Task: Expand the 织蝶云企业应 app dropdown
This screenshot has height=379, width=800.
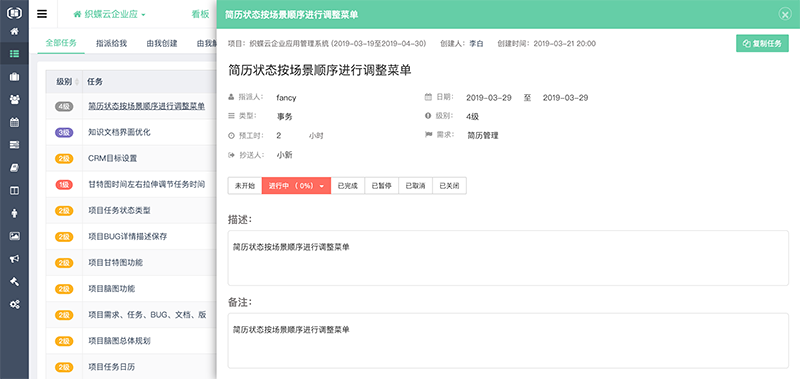Action: click(x=110, y=14)
